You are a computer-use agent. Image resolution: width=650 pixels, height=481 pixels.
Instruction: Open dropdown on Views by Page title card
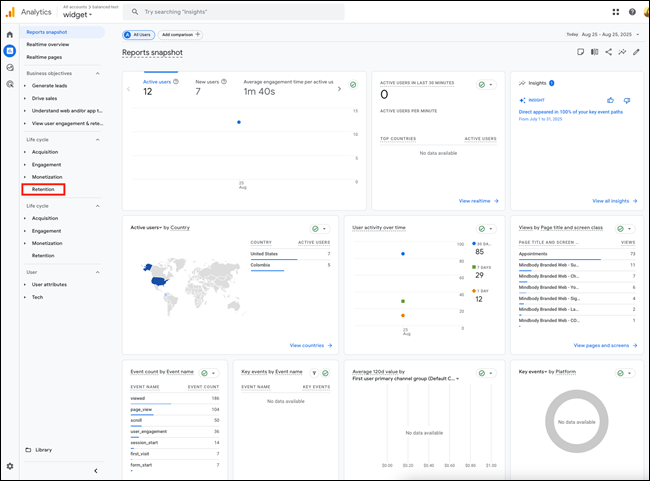click(625, 229)
